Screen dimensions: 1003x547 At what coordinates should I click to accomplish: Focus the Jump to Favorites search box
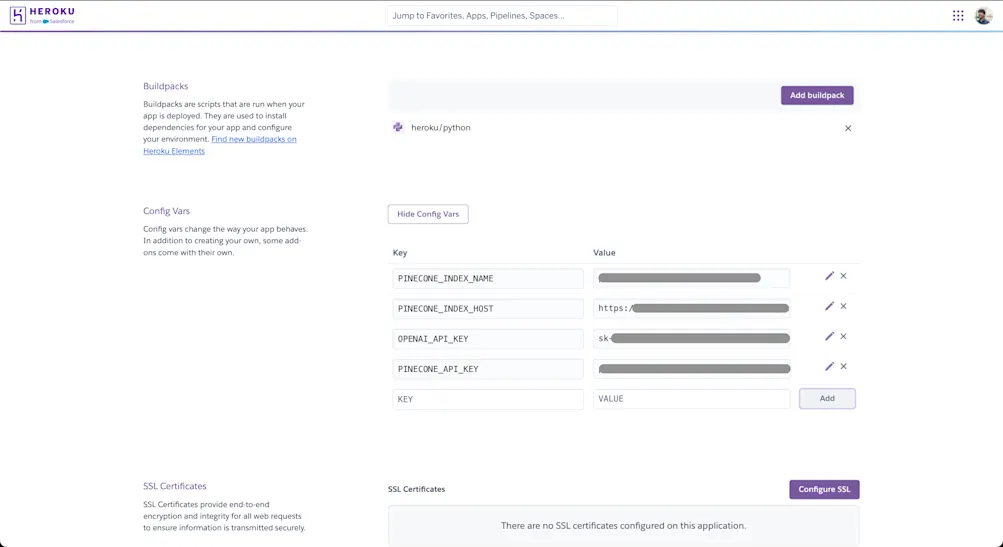point(502,15)
